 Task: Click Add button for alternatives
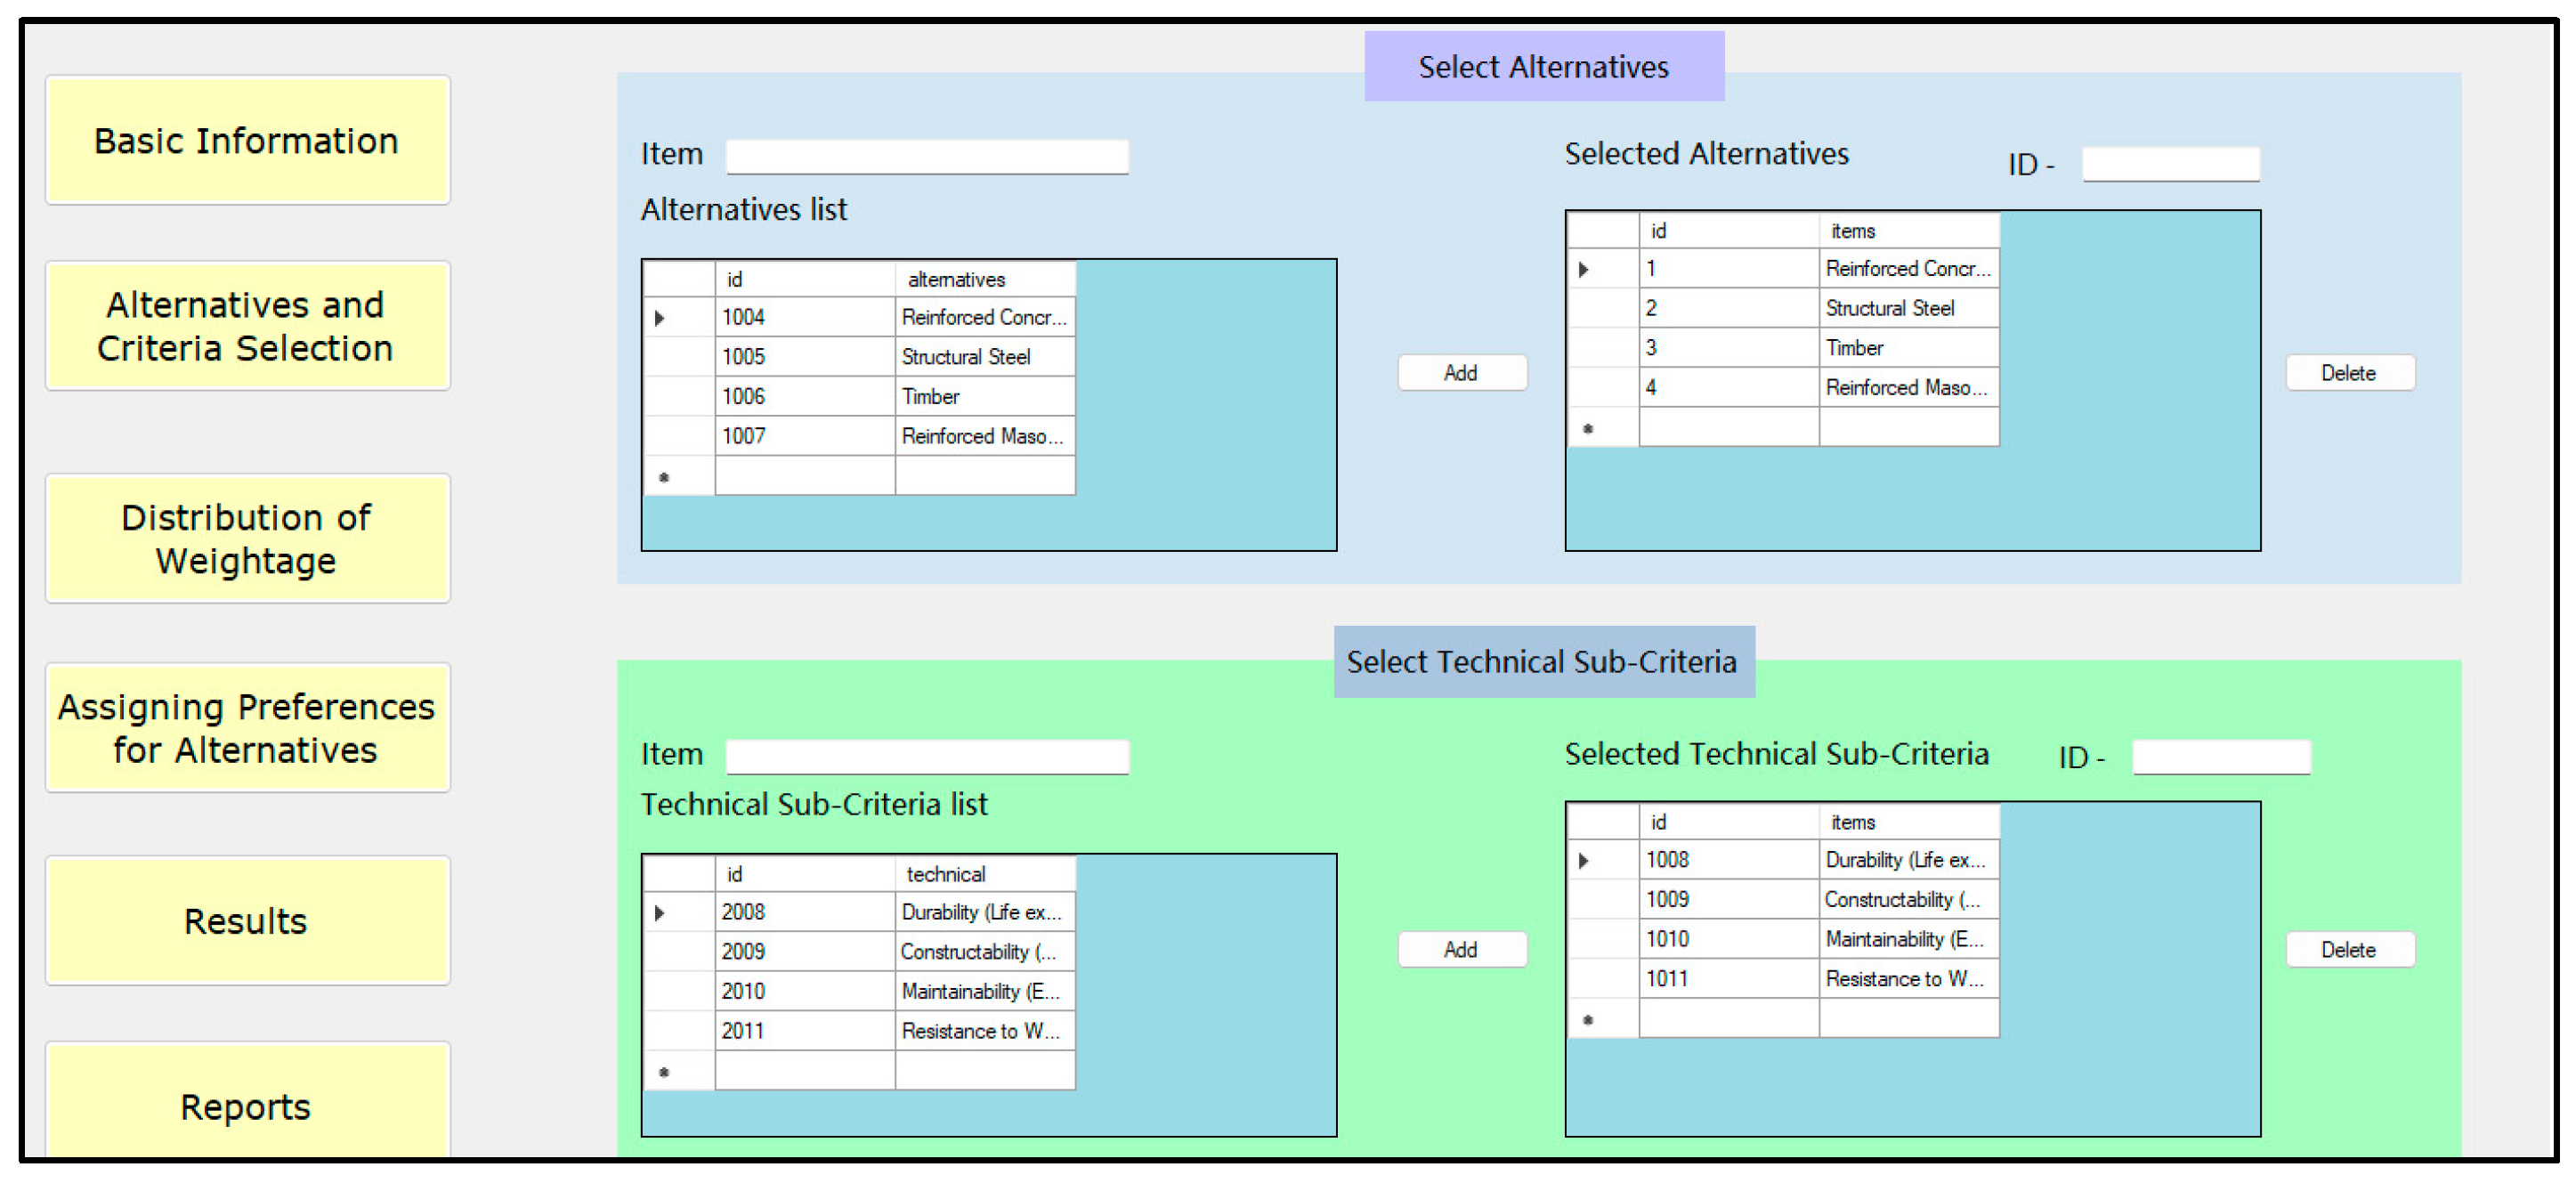[x=1461, y=373]
